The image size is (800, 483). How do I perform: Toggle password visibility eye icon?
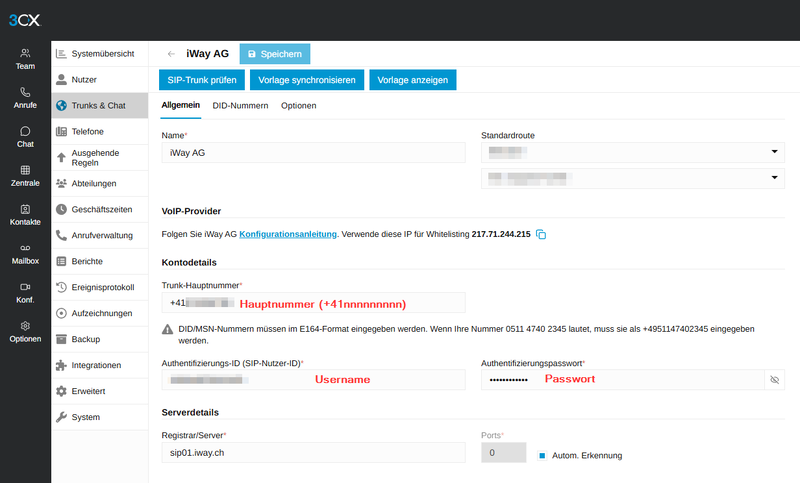point(774,380)
